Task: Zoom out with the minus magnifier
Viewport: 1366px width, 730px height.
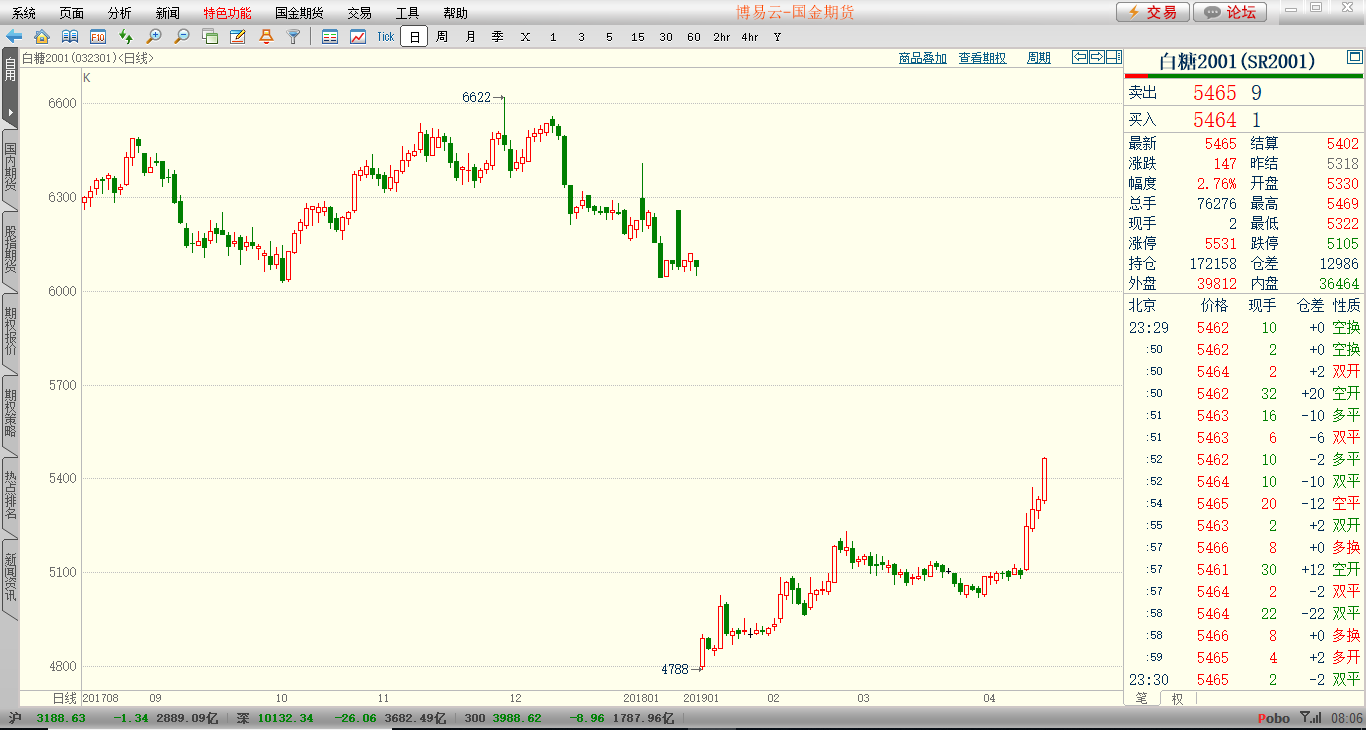Action: tap(182, 37)
